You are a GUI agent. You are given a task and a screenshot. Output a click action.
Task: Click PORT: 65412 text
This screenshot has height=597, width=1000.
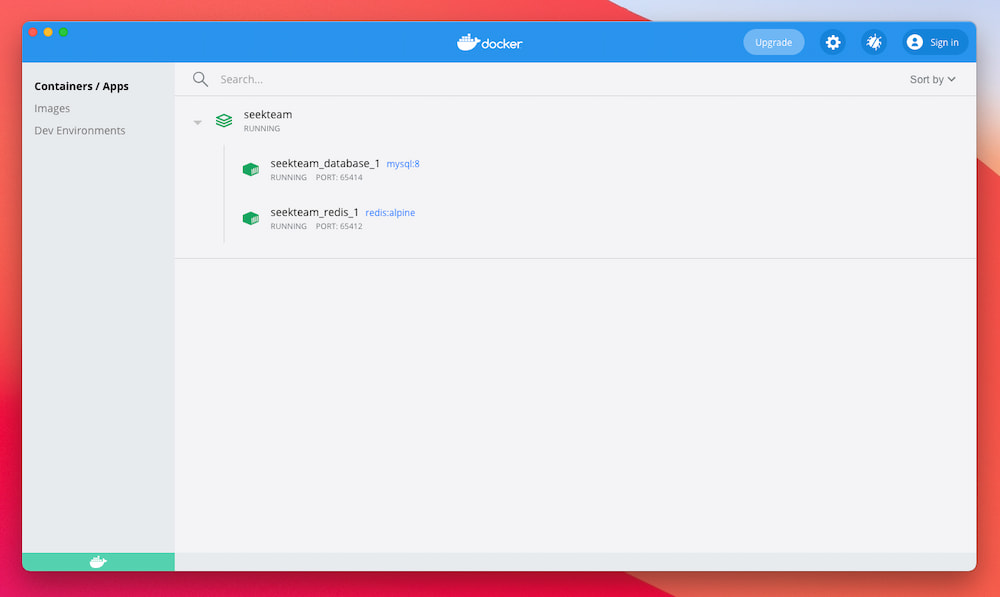click(x=339, y=226)
